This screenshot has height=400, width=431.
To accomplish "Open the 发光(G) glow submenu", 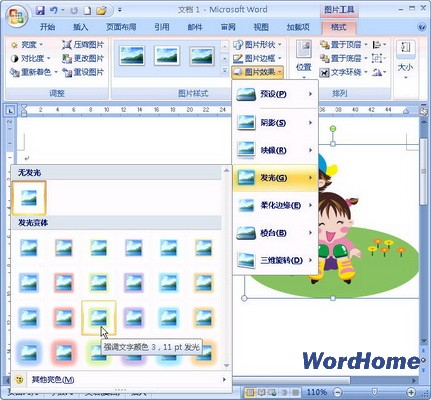I will tap(275, 178).
